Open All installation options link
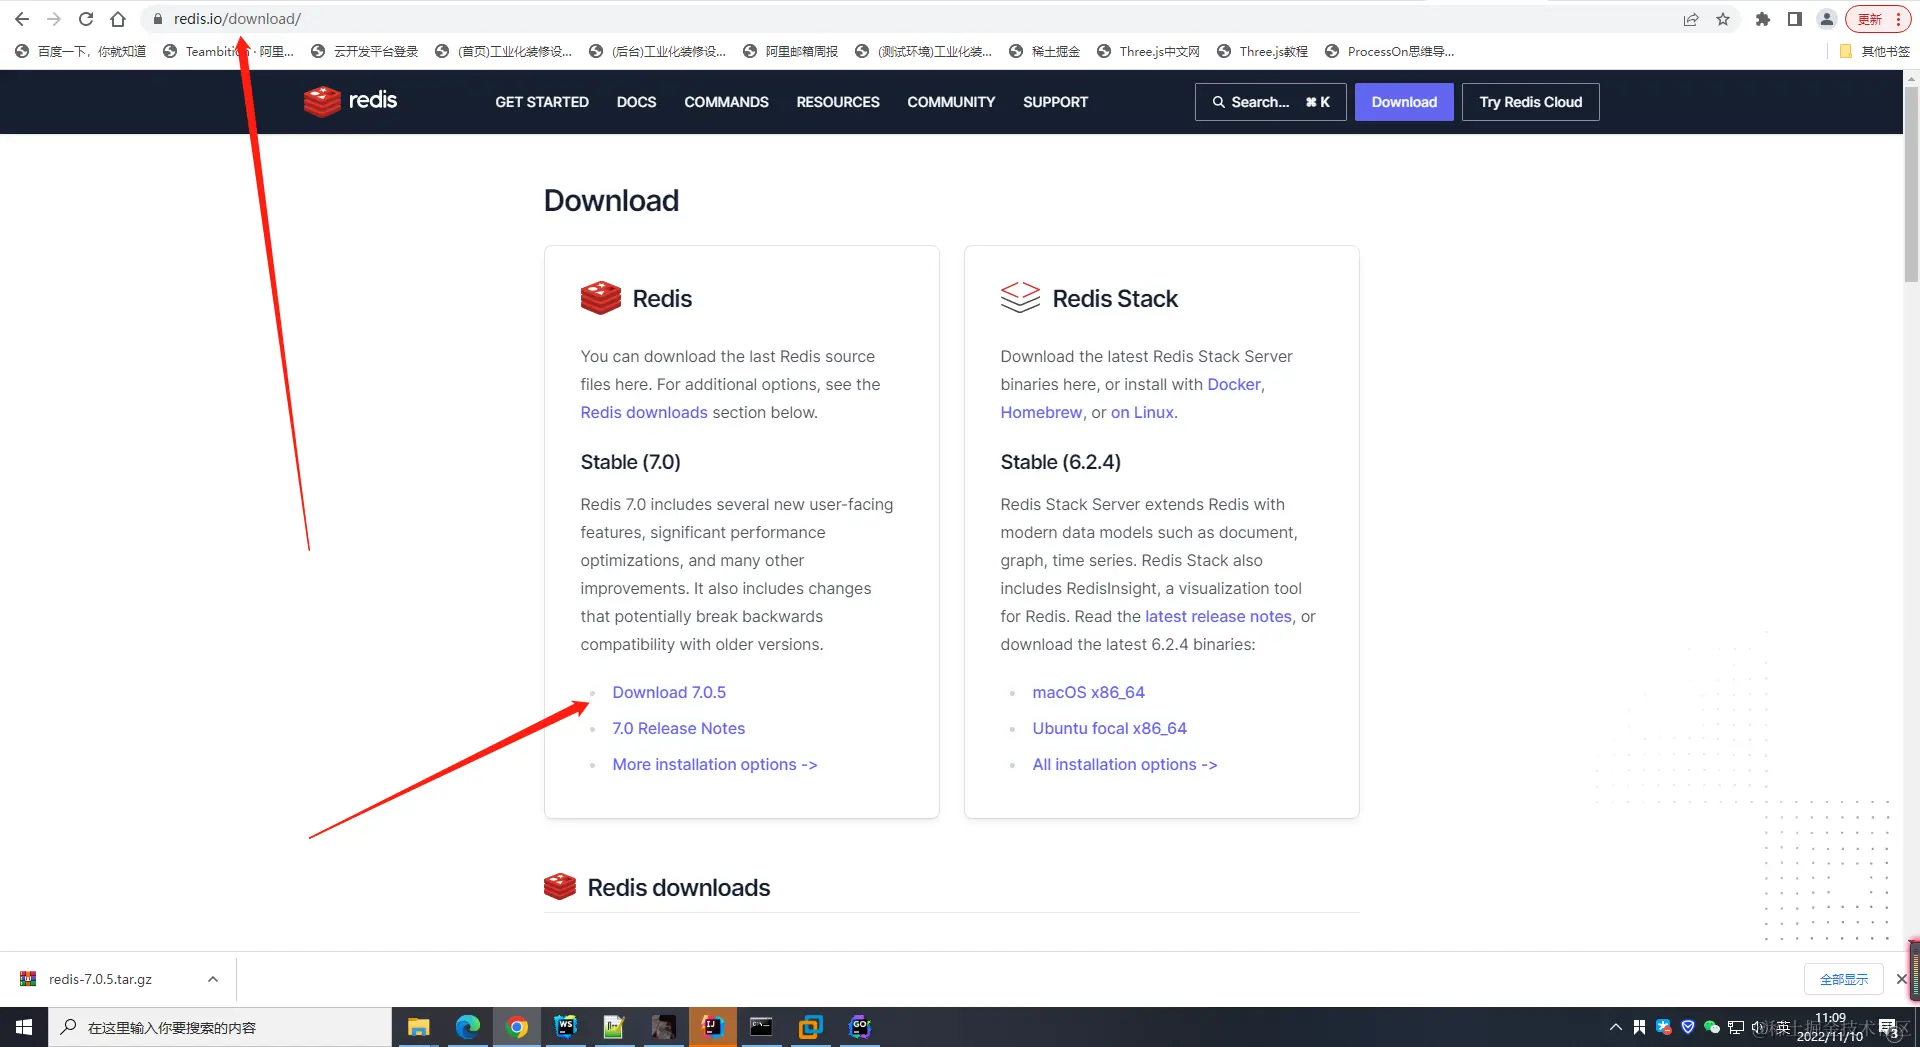This screenshot has height=1047, width=1920. (1125, 764)
